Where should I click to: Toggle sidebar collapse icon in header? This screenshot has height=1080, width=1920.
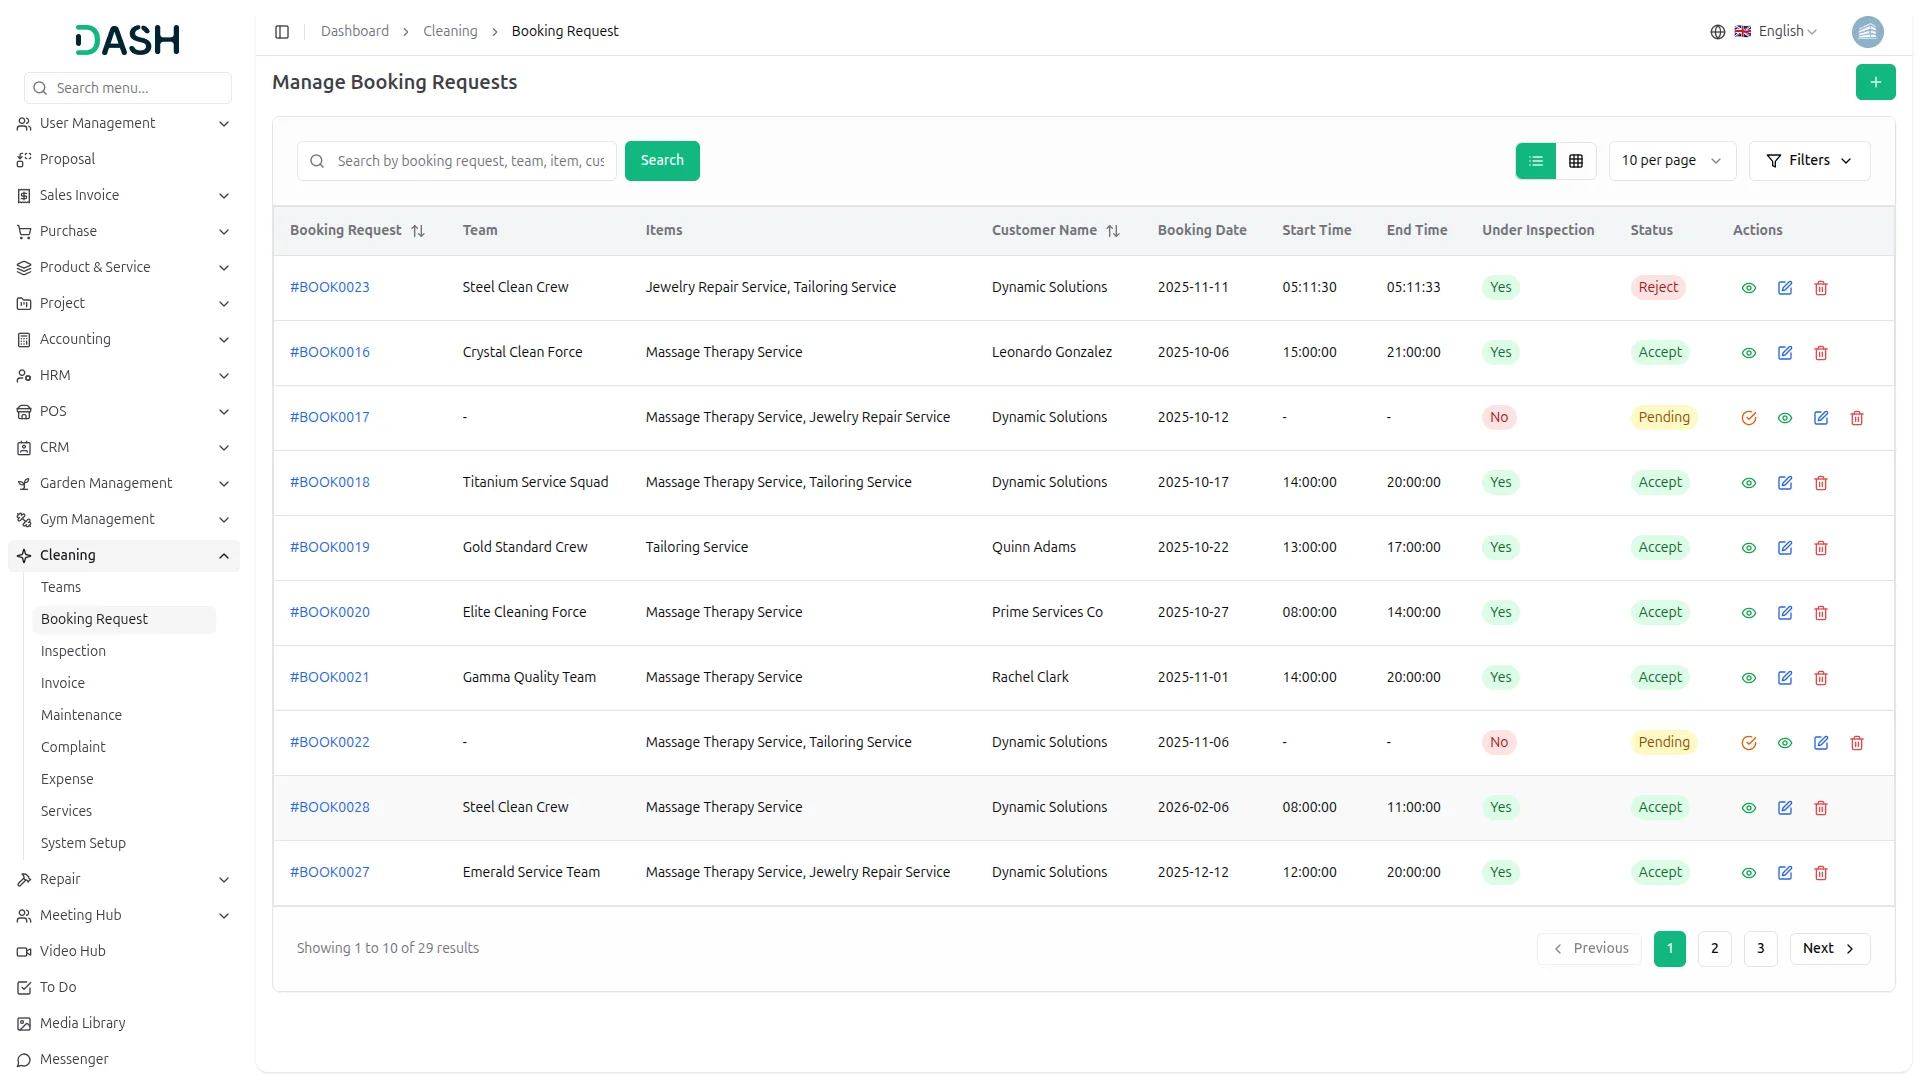pos(282,32)
